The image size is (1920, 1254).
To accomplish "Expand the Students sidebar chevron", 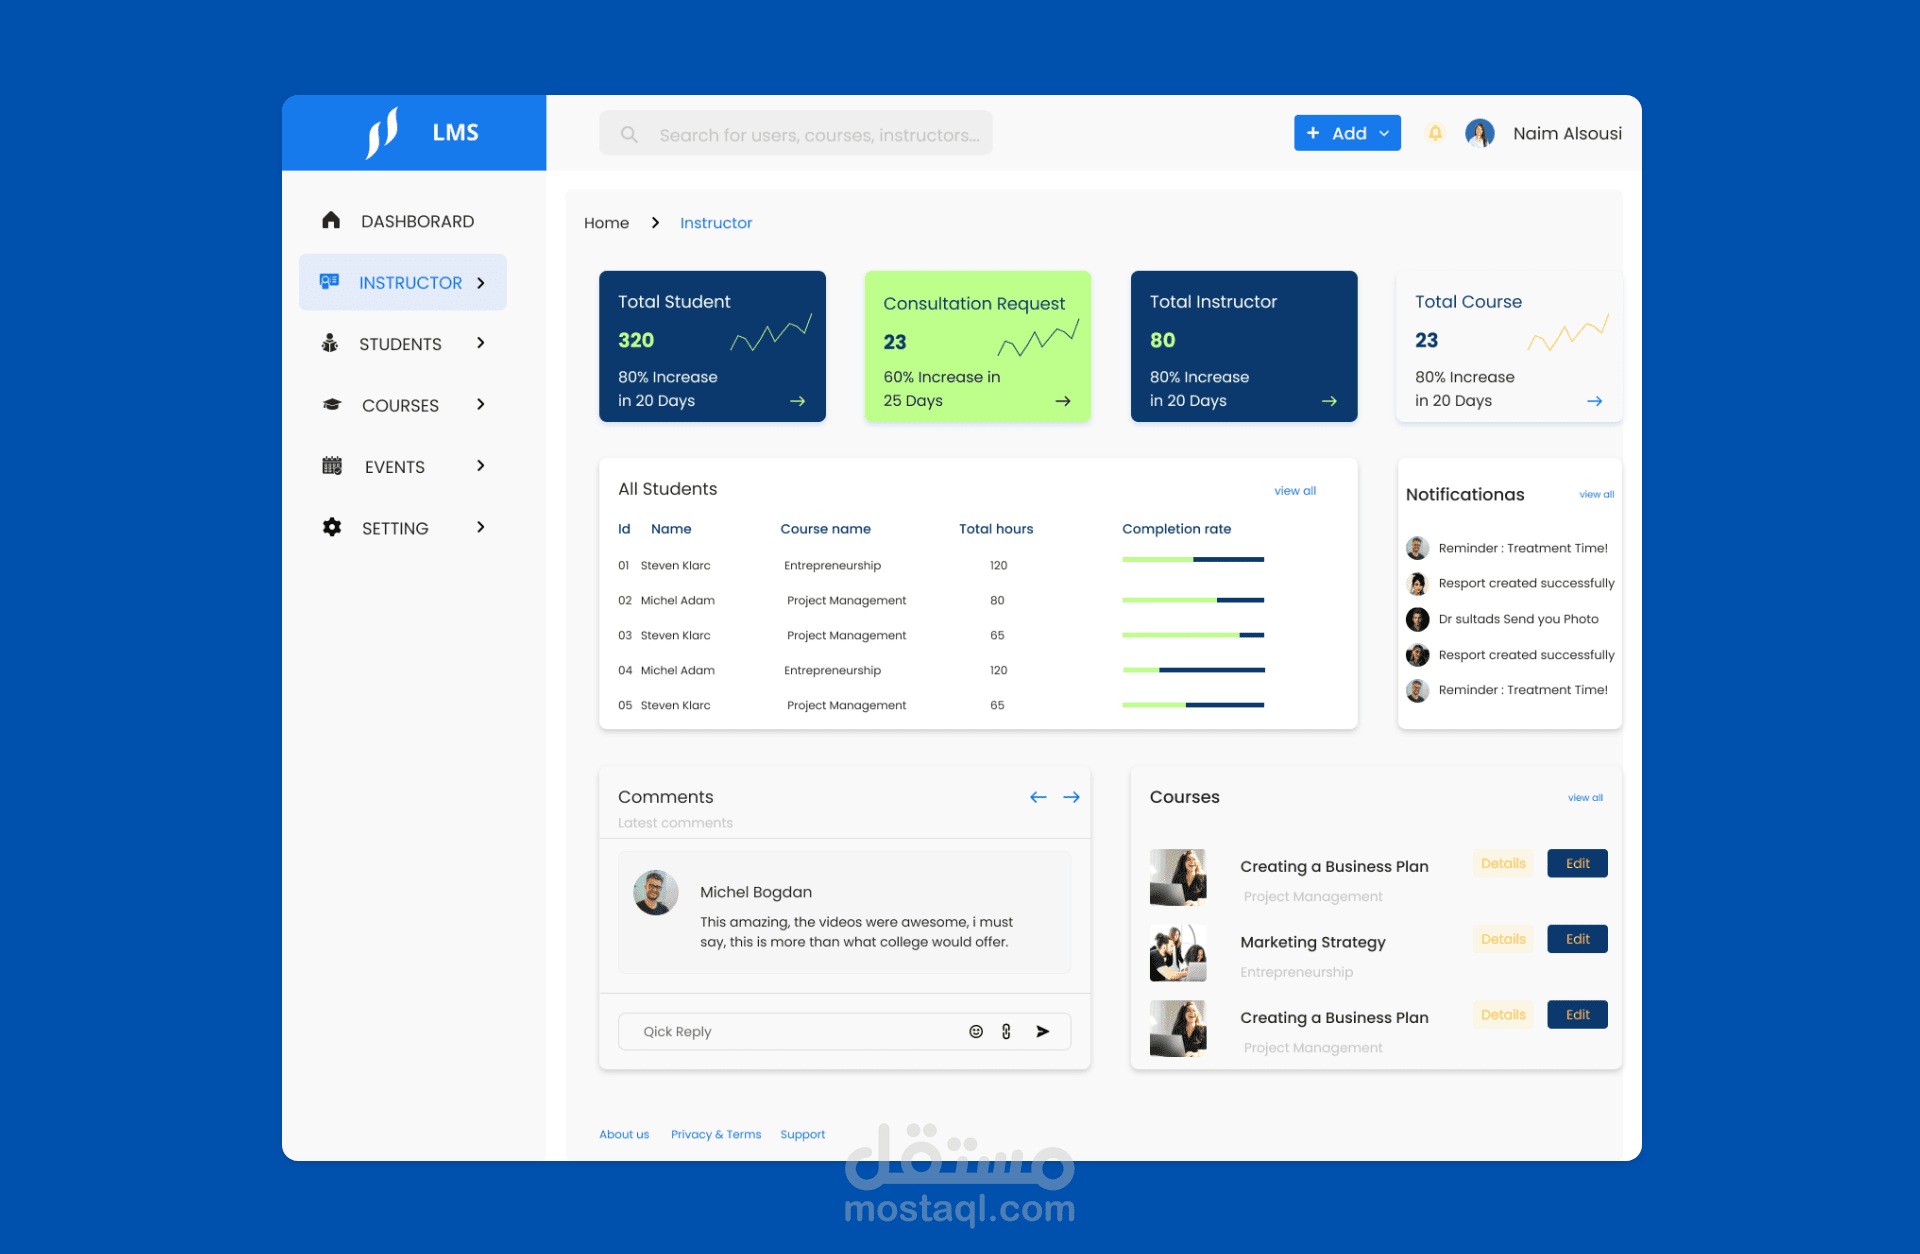I will [x=481, y=343].
